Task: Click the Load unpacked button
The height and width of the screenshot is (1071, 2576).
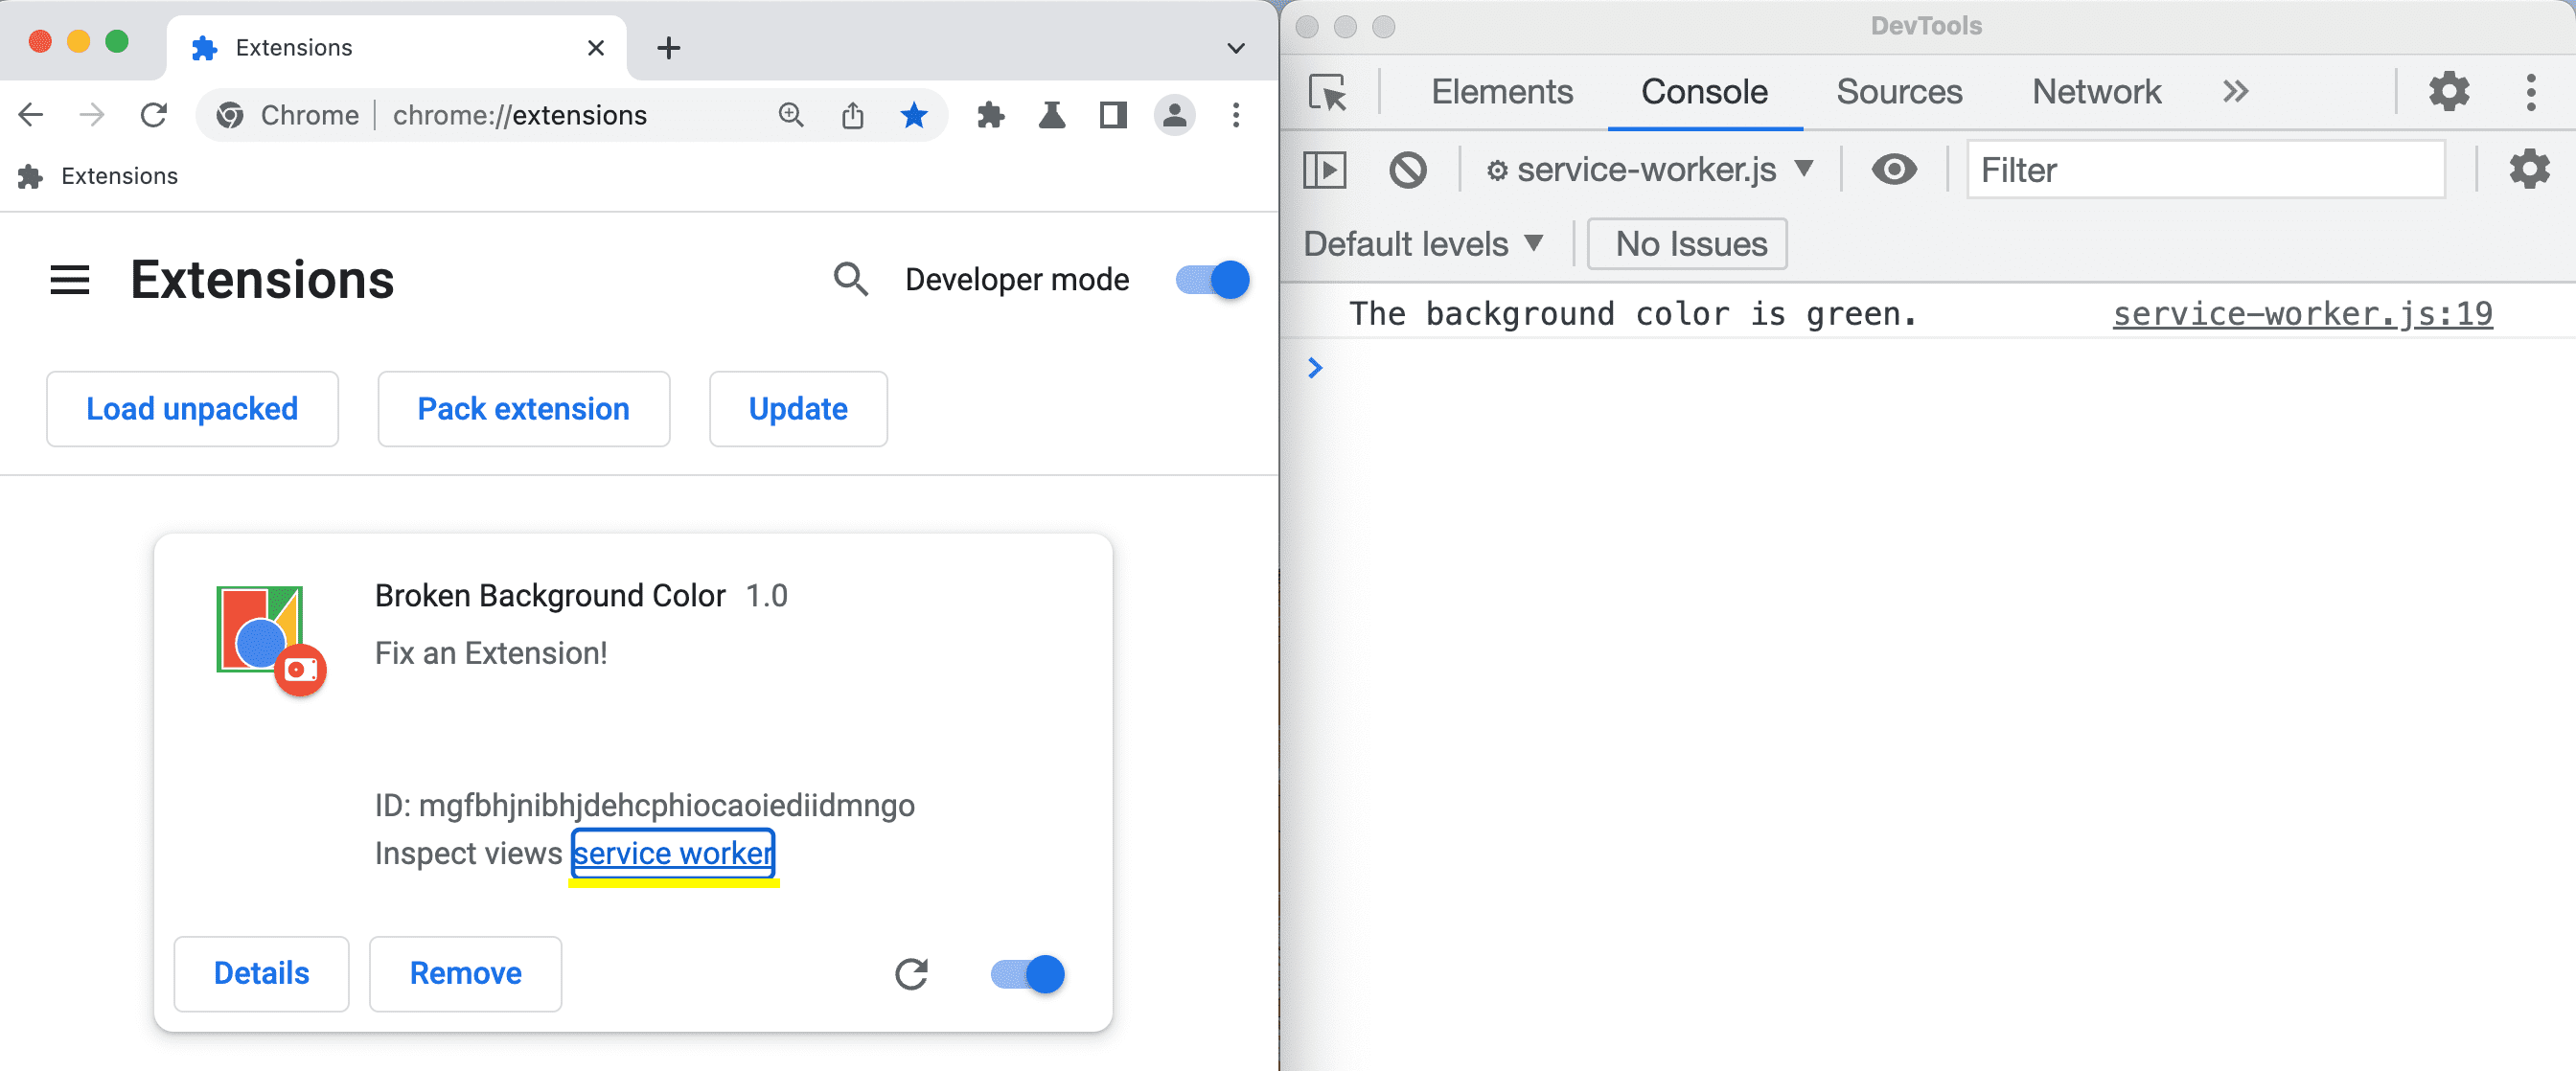Action: click(x=191, y=407)
